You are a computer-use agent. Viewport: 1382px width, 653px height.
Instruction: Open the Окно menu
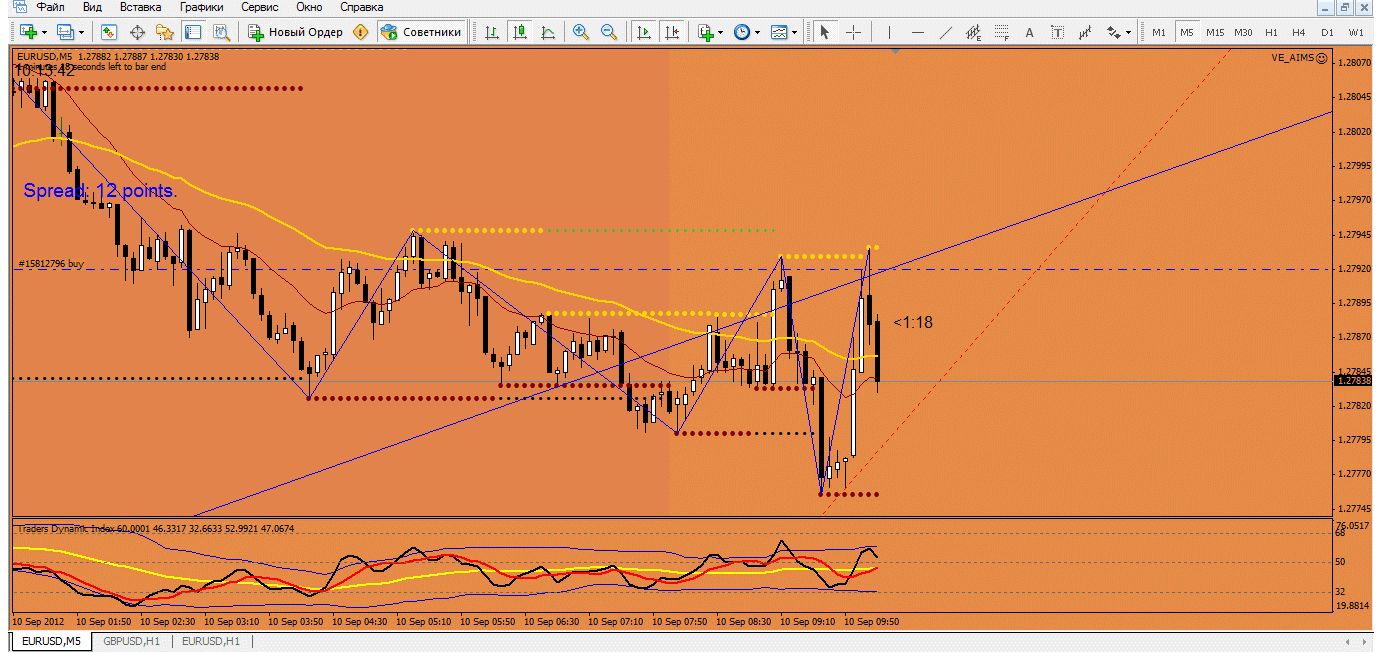coord(310,7)
